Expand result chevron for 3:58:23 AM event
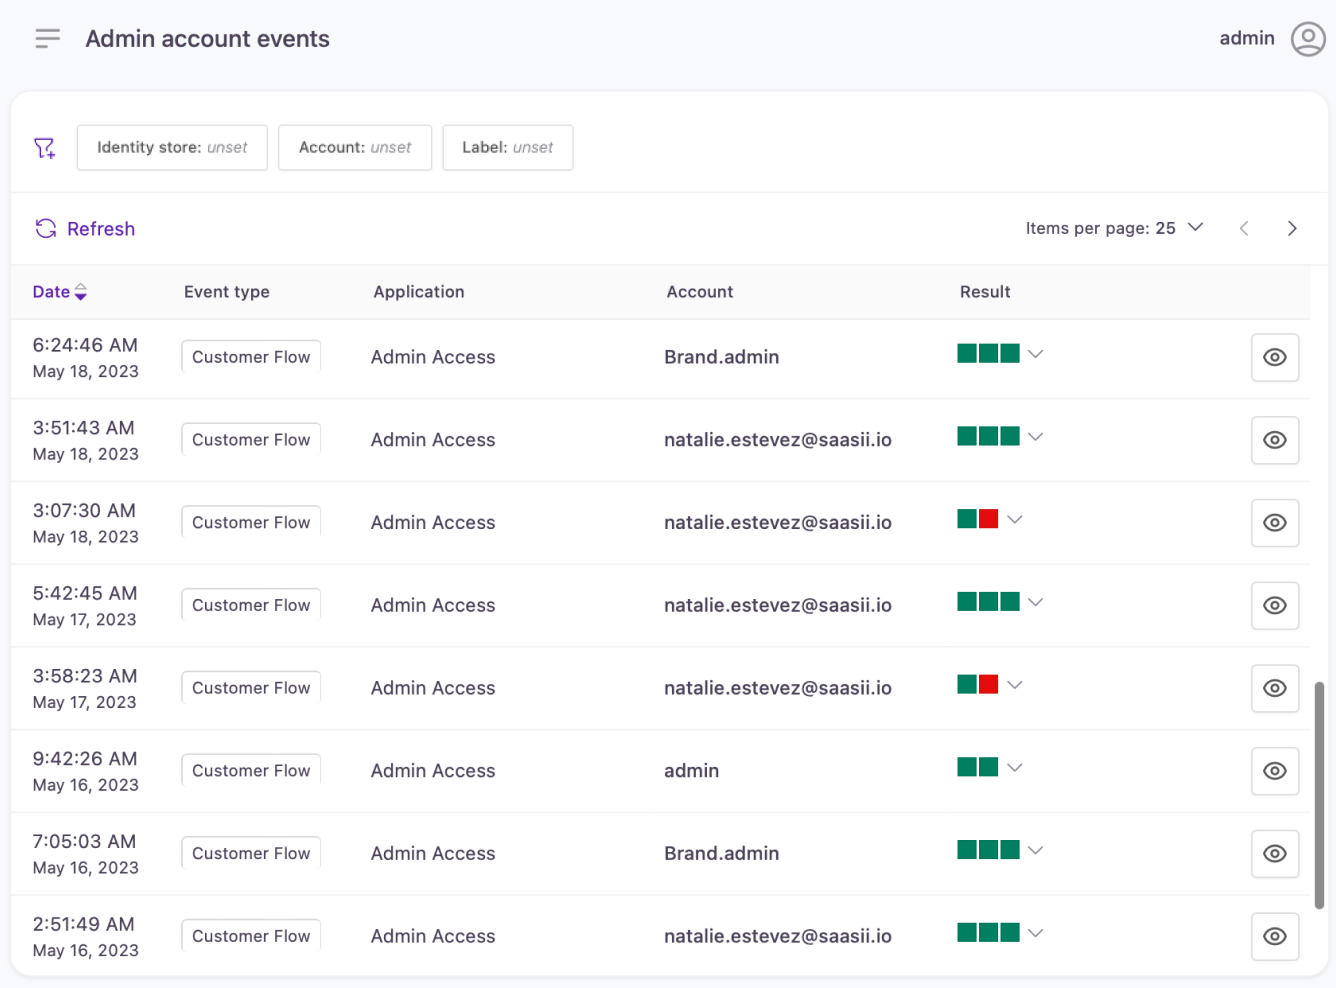The image size is (1336, 988). tap(1014, 685)
